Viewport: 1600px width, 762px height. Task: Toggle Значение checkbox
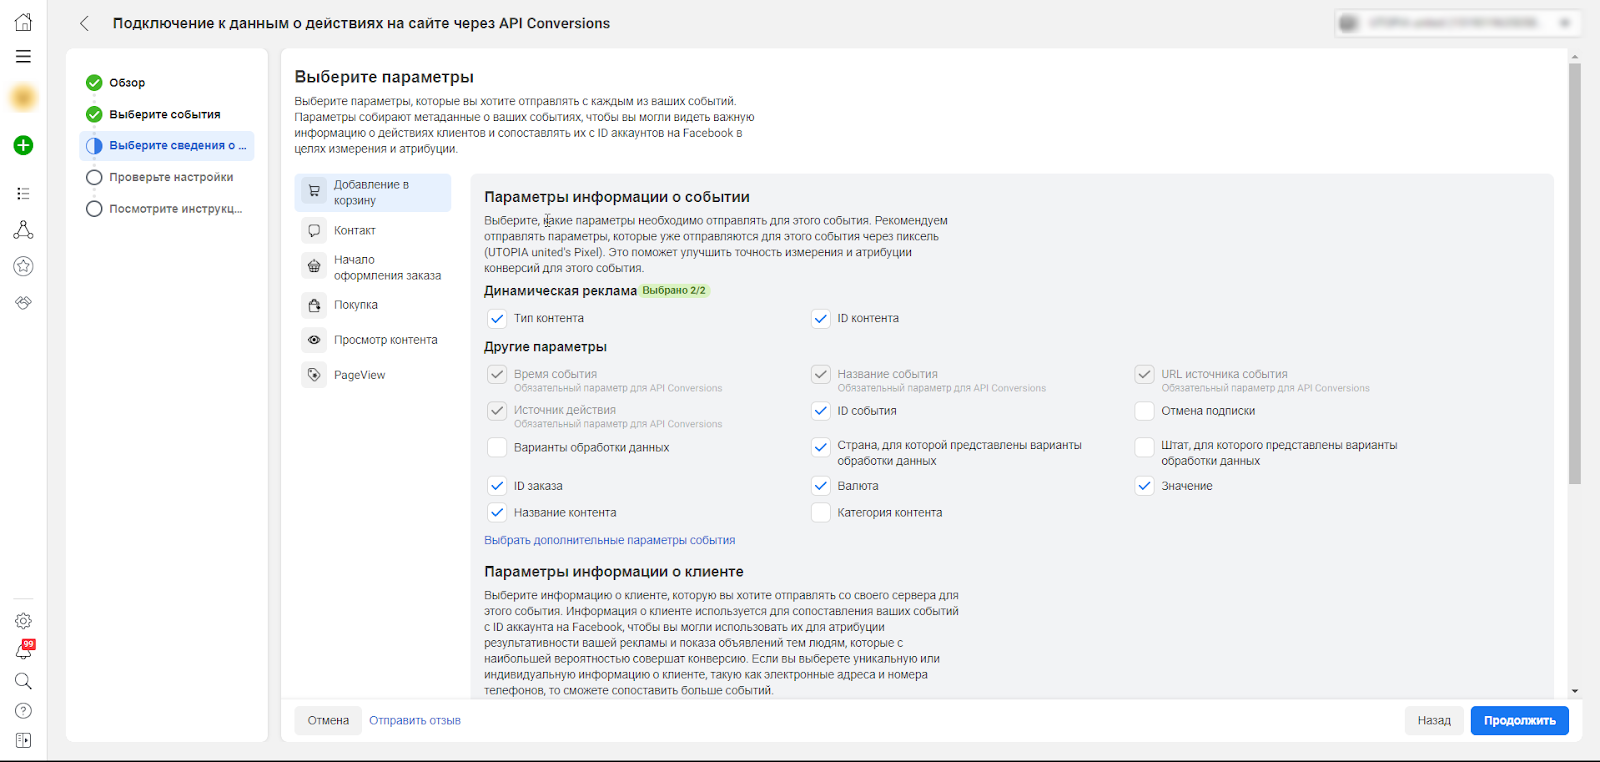(1145, 486)
